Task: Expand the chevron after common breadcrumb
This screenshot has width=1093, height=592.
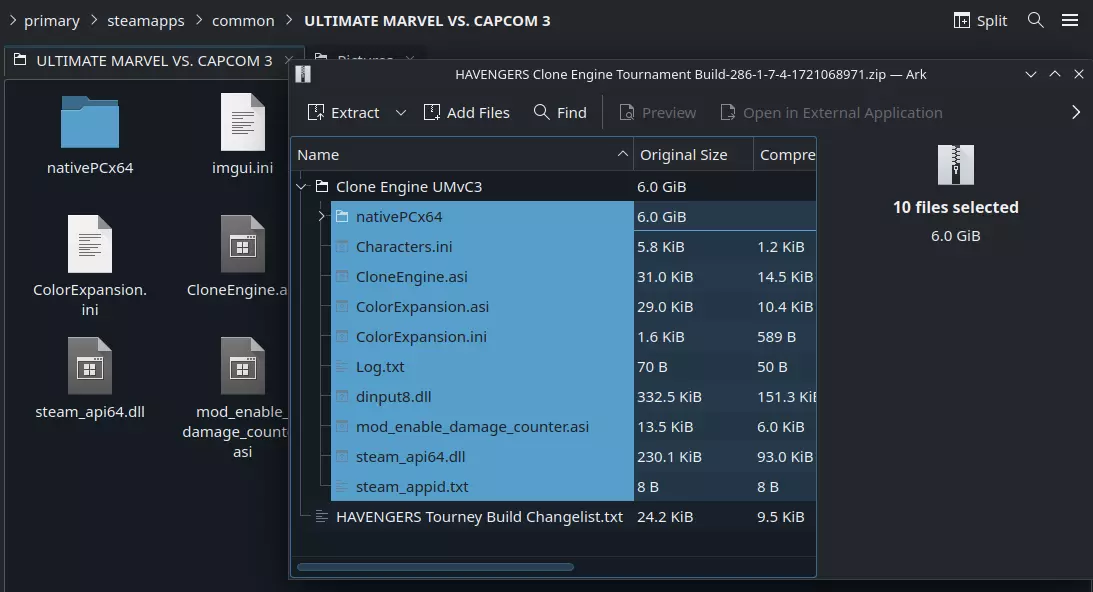Action: coord(289,21)
